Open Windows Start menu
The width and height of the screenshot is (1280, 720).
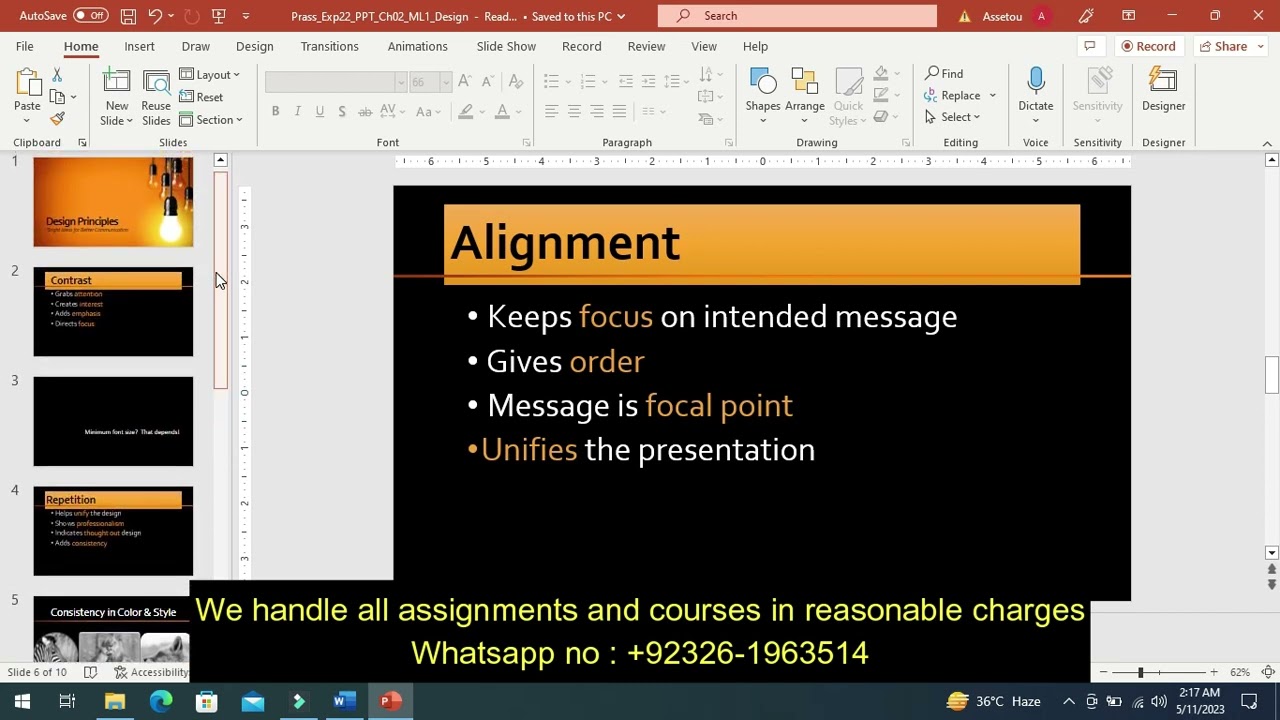click(x=22, y=701)
